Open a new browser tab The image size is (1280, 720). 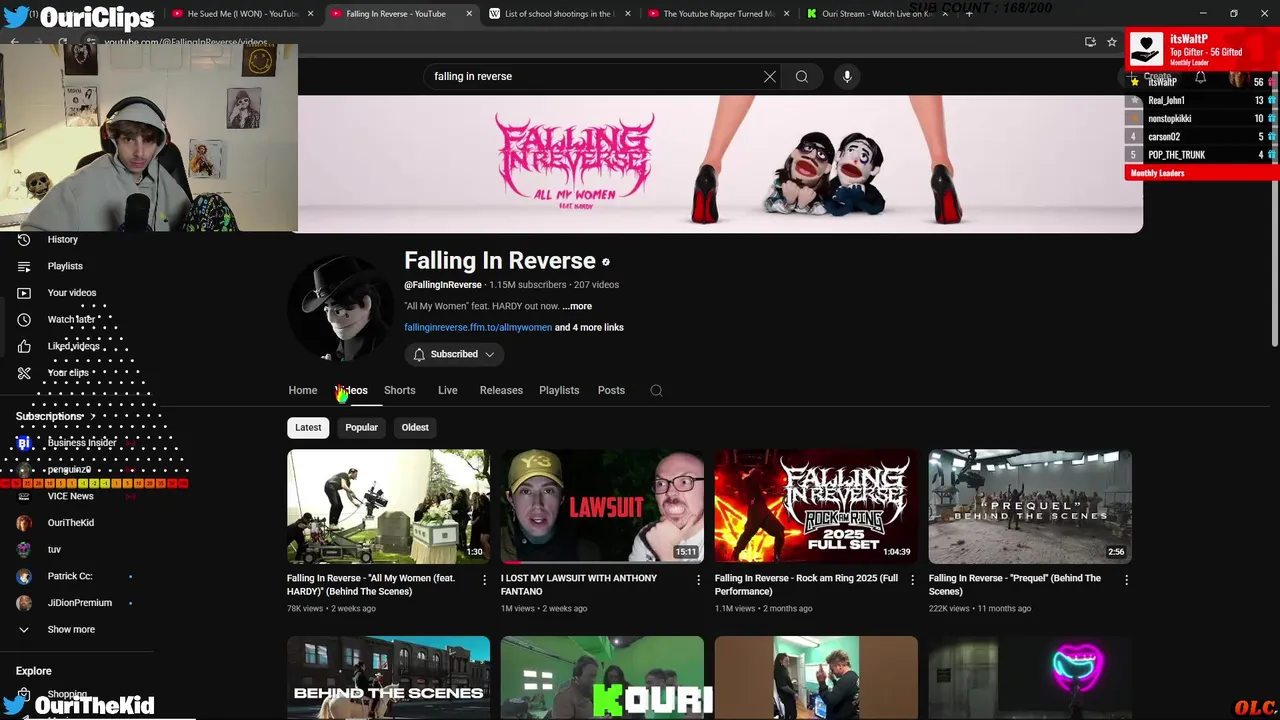[968, 14]
